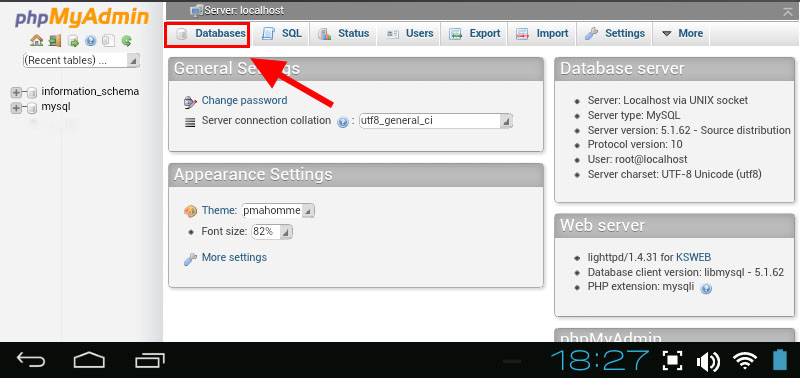This screenshot has width=800, height=378.
Task: Open the Users tab
Action: (x=410, y=34)
